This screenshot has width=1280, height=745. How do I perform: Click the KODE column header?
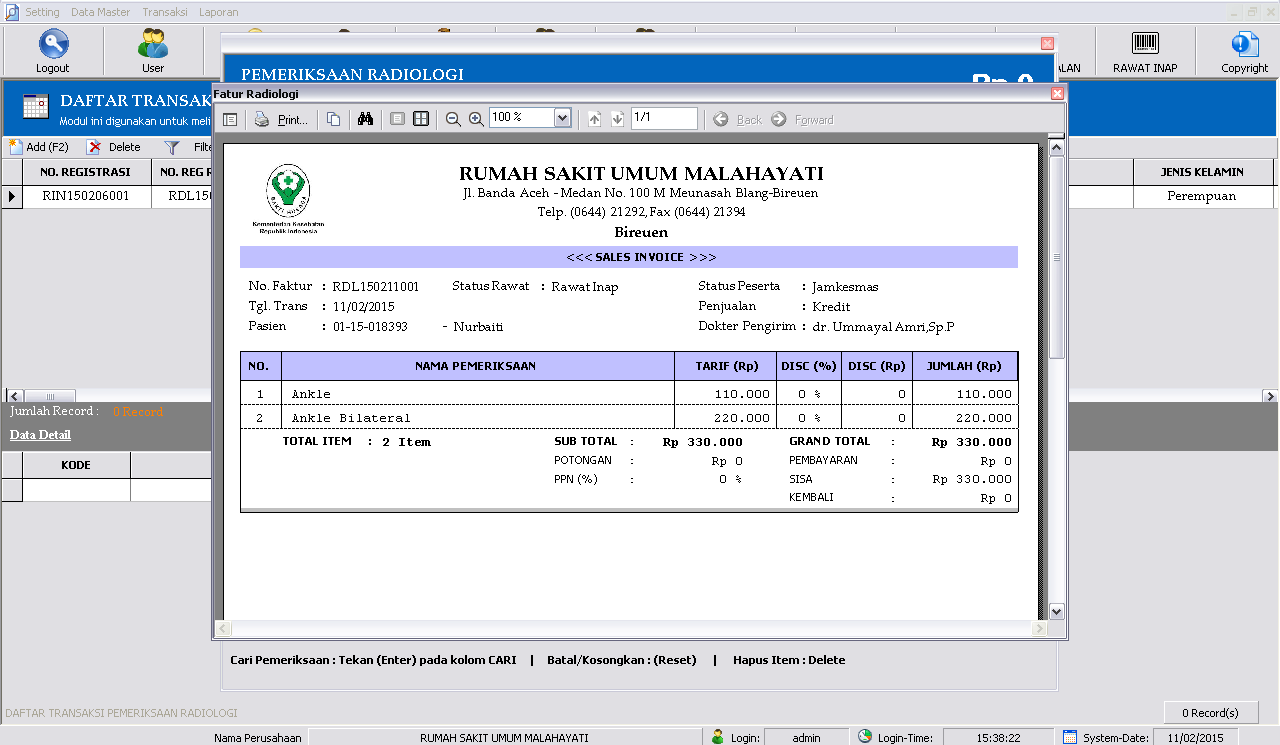(x=76, y=465)
